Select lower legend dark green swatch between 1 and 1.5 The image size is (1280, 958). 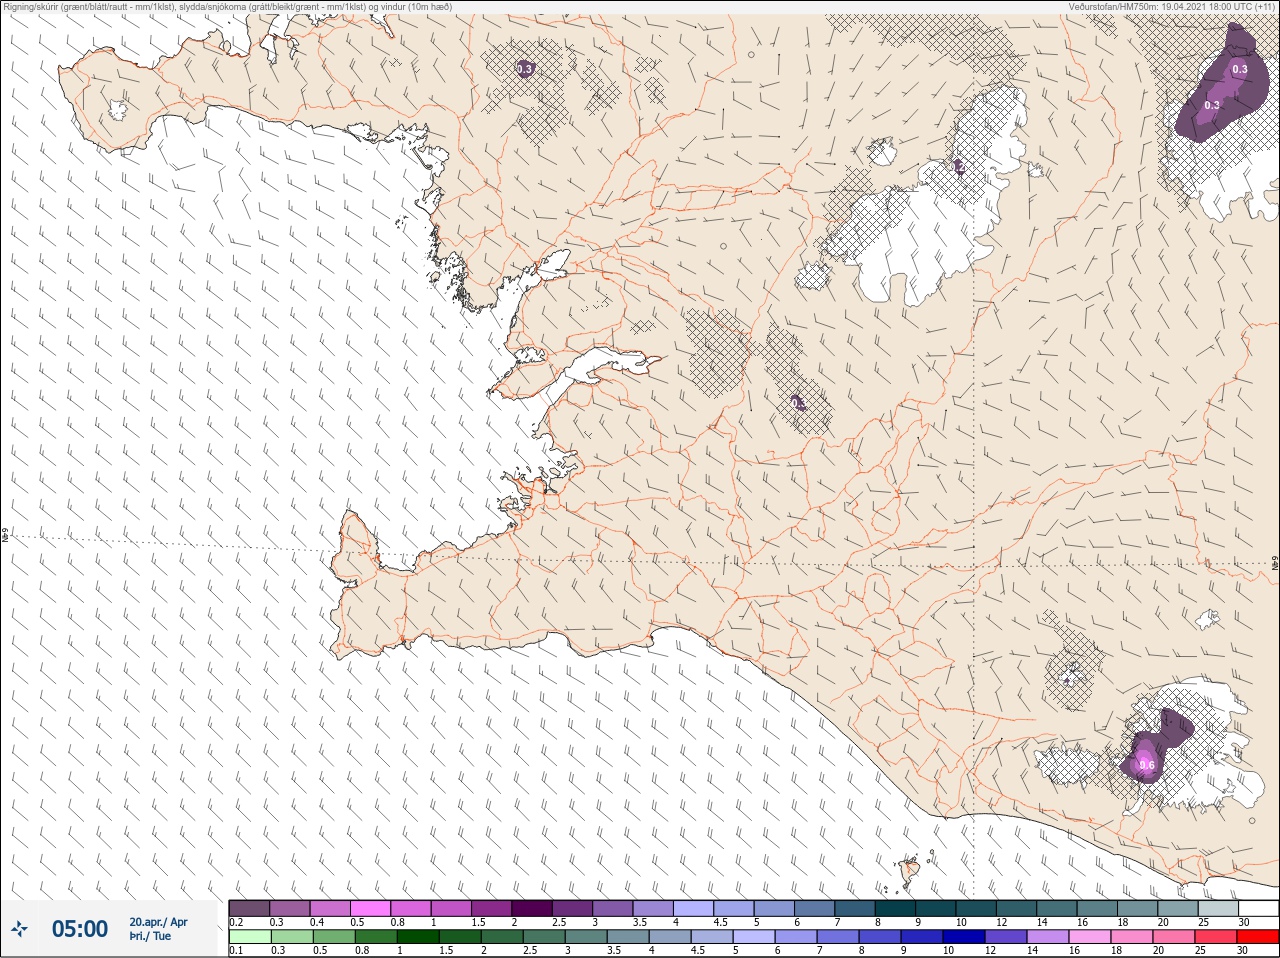pyautogui.click(x=416, y=937)
